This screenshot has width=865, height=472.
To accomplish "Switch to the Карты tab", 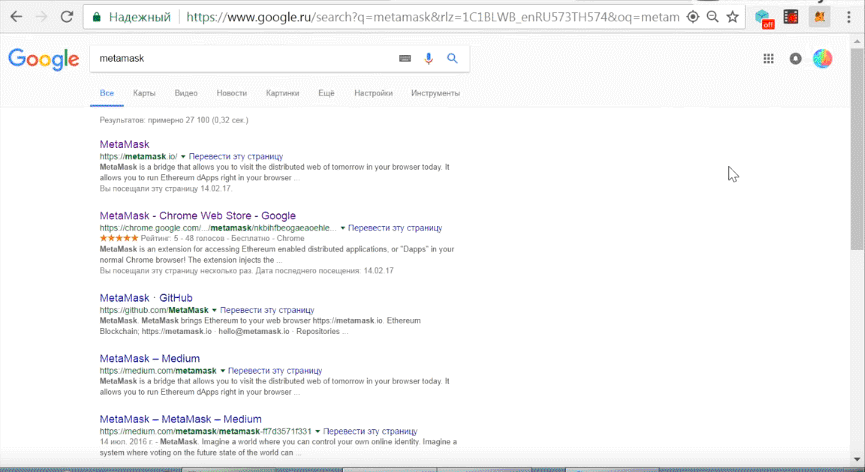I will click(144, 93).
